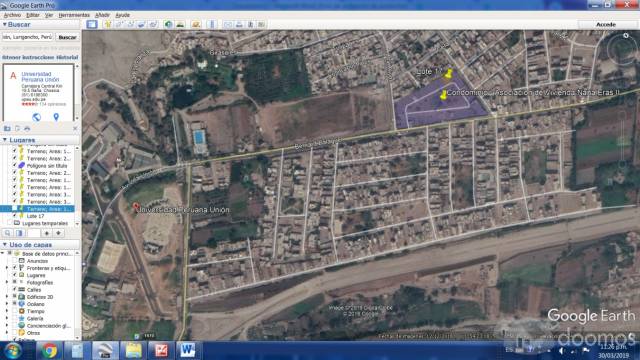Viewport: 640px width, 360px height.
Task: Click the transparency slider below Lugares list
Action: point(33,233)
